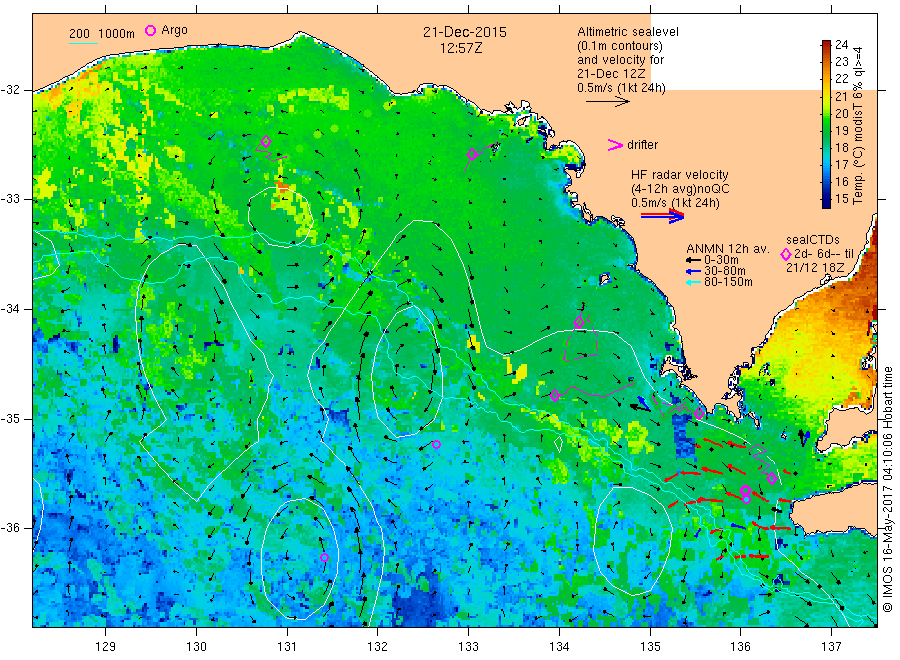
Task: Click the blue 30-80m ANMN arrow symbol
Action: pyautogui.click(x=693, y=271)
